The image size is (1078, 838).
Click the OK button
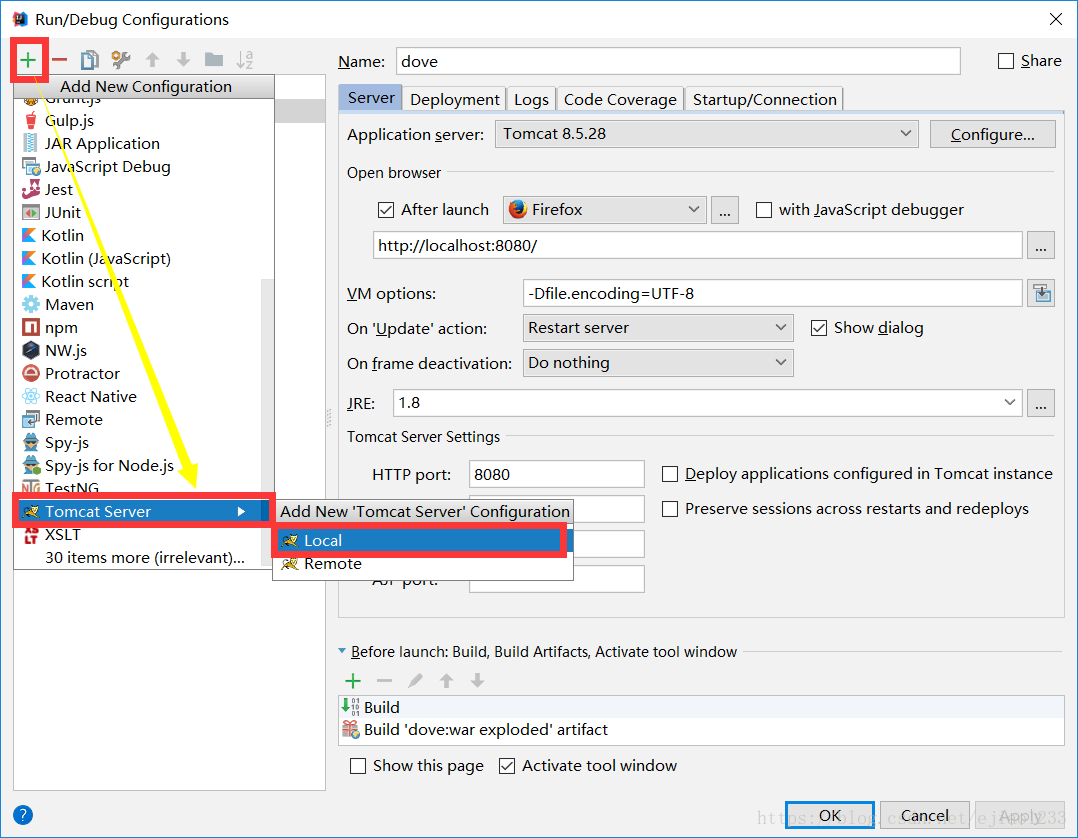830,815
